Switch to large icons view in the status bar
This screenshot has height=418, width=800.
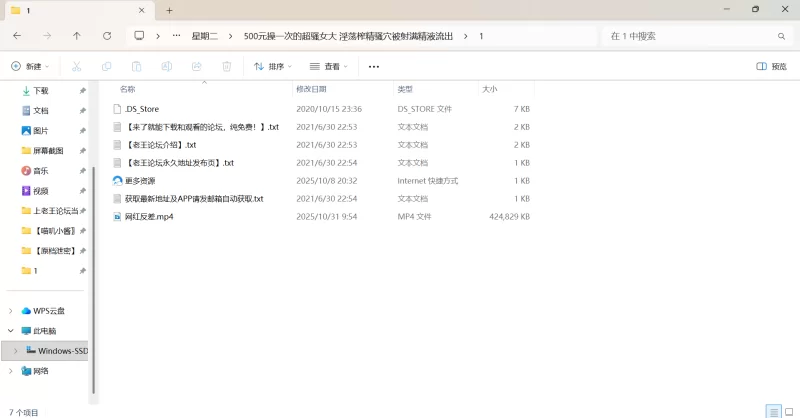point(788,411)
